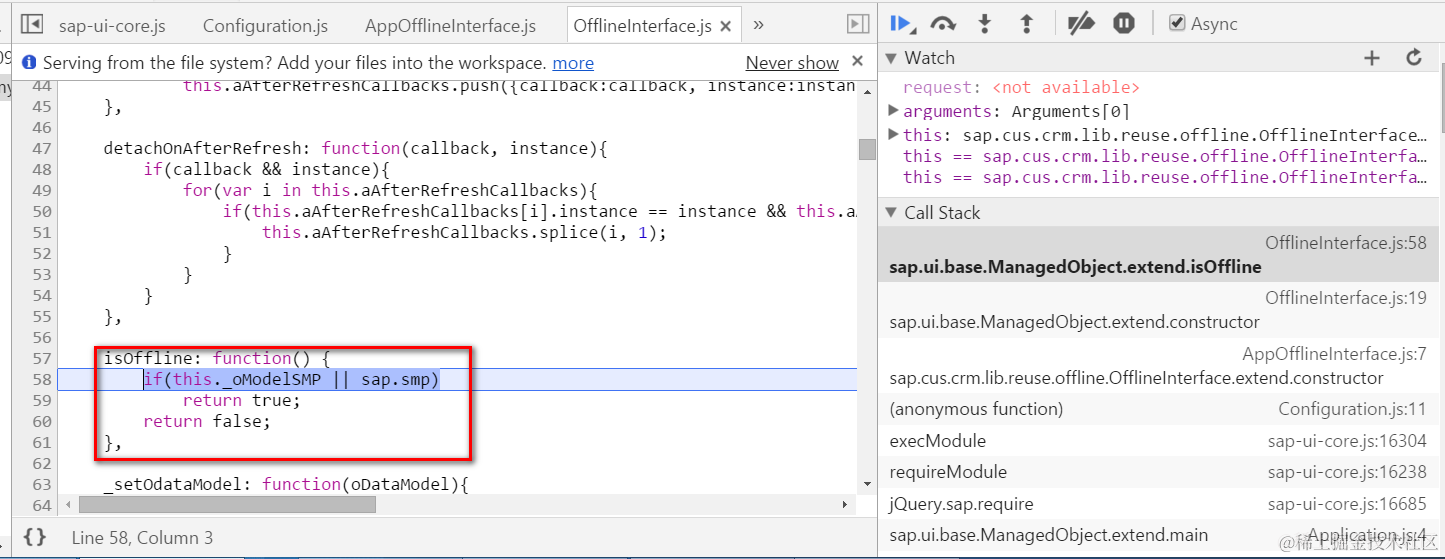Image resolution: width=1445 pixels, height=559 pixels.
Task: Switch to the sap-ui-core.js tab
Action: 112,26
